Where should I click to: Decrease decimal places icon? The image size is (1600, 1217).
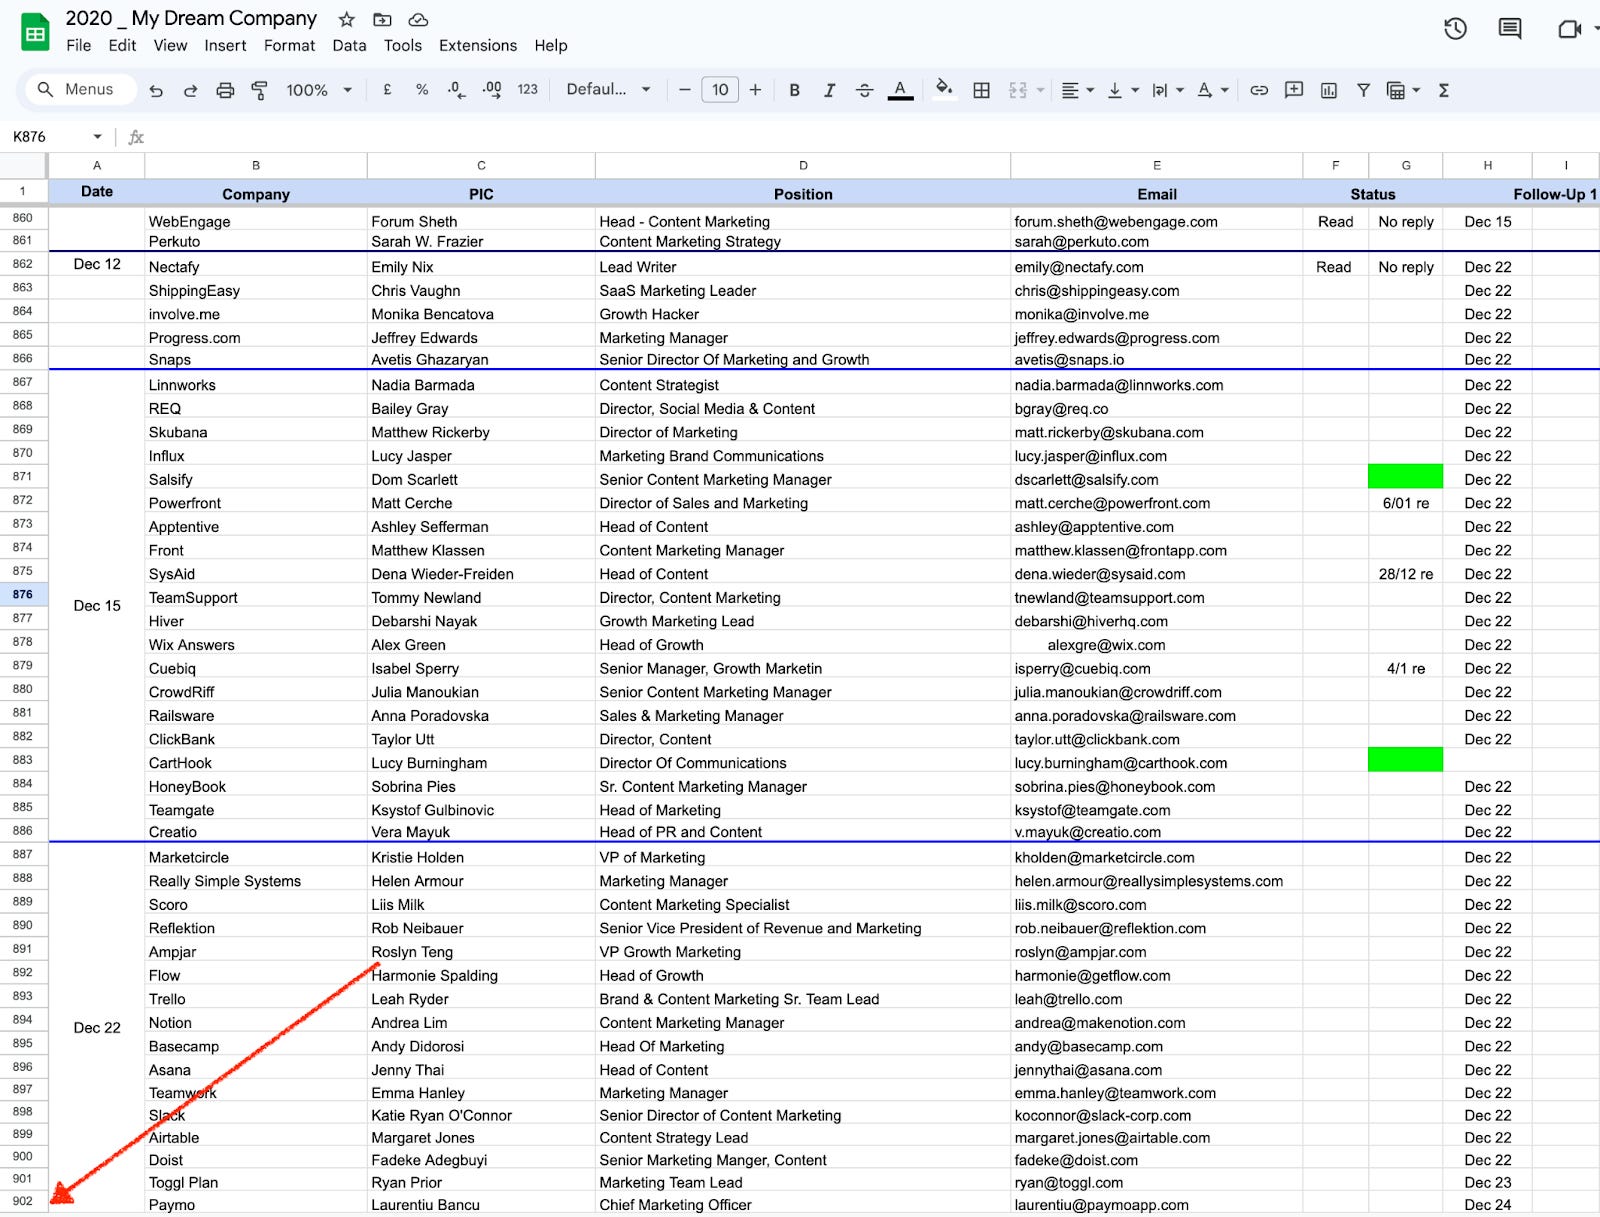tap(456, 90)
